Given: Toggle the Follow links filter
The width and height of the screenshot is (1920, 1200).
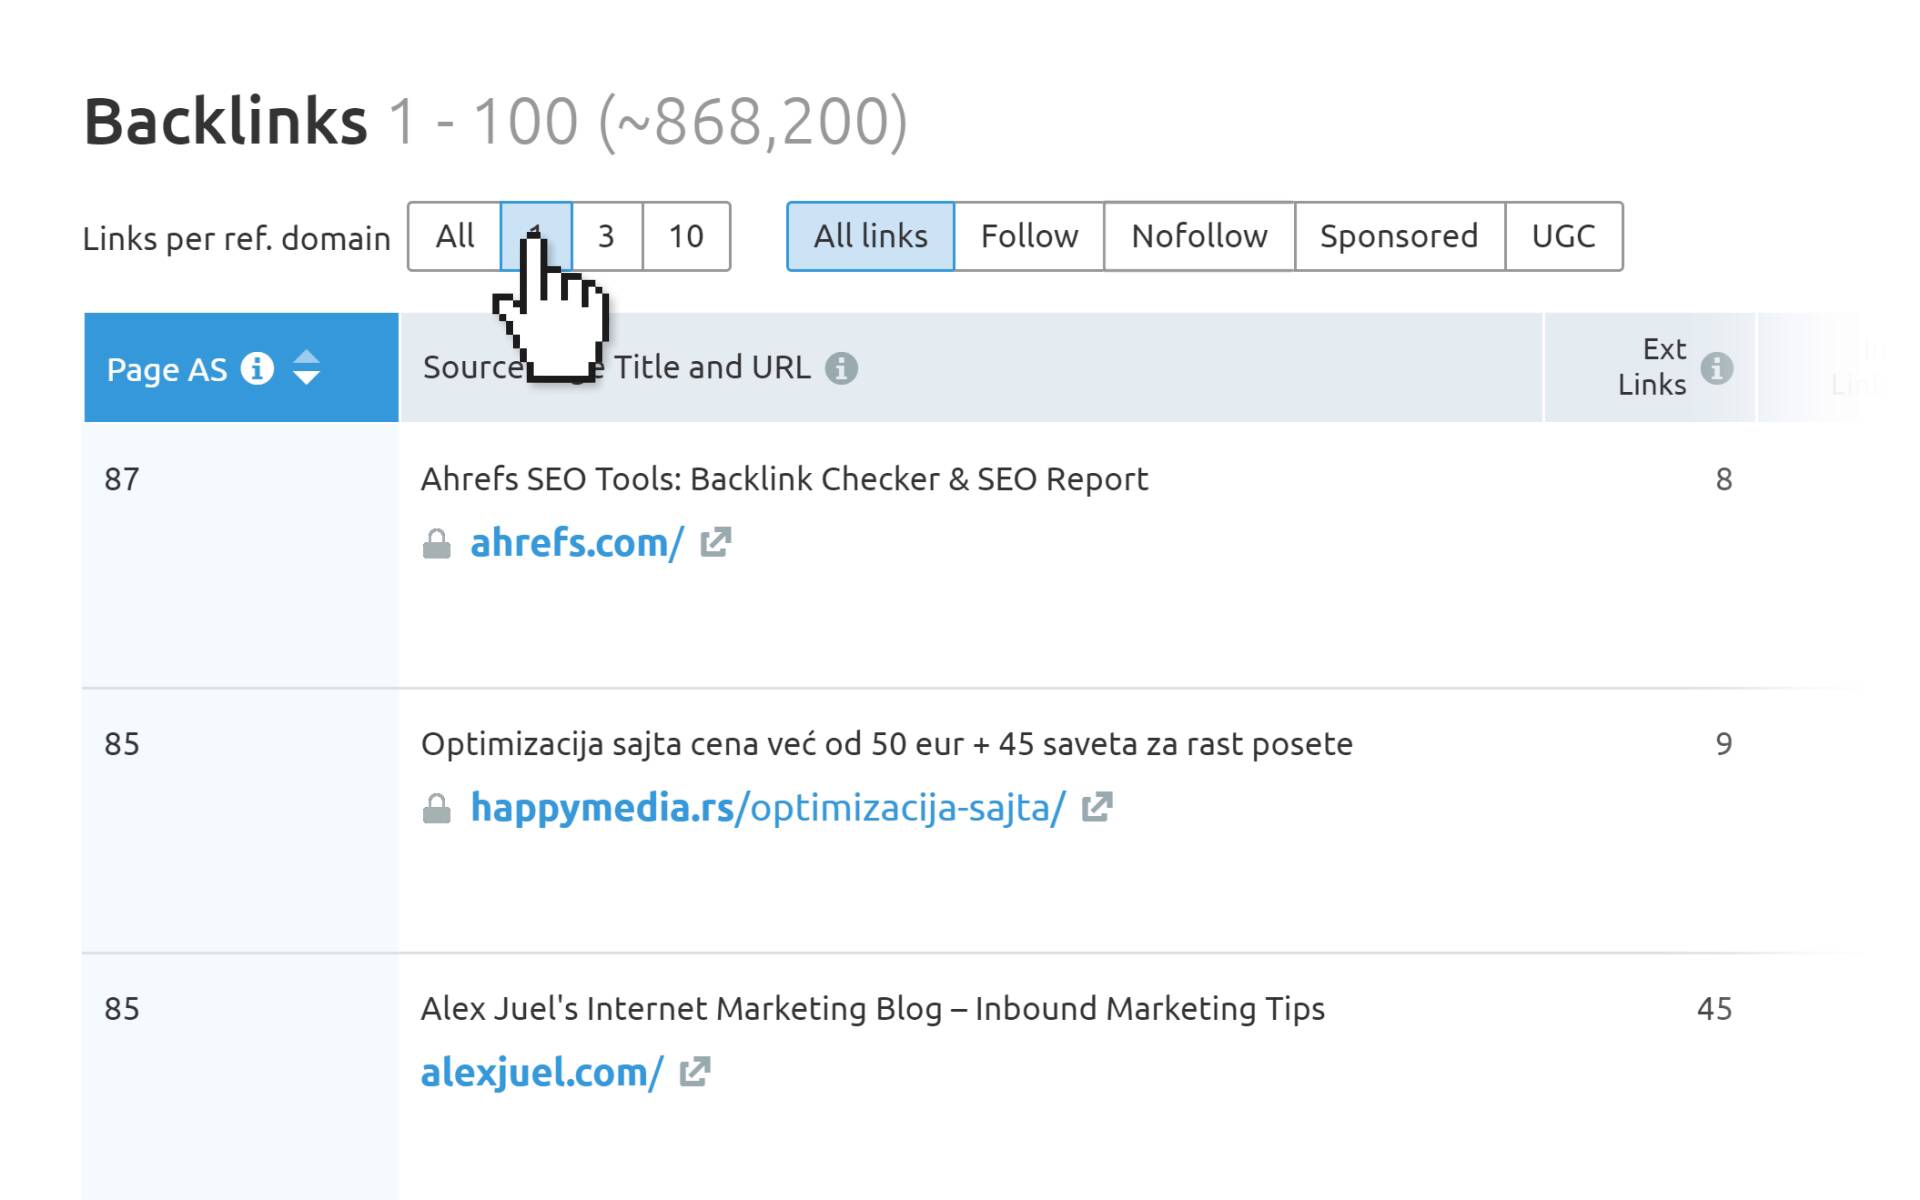Looking at the screenshot, I should (1028, 235).
